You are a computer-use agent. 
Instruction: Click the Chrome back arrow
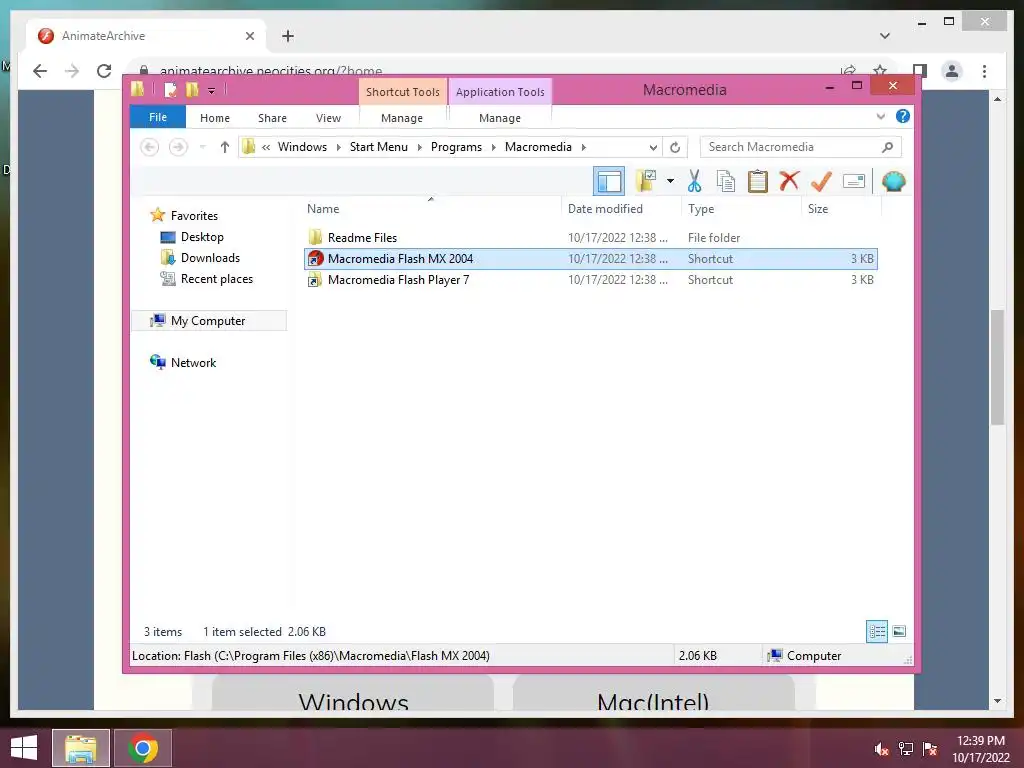(40, 71)
